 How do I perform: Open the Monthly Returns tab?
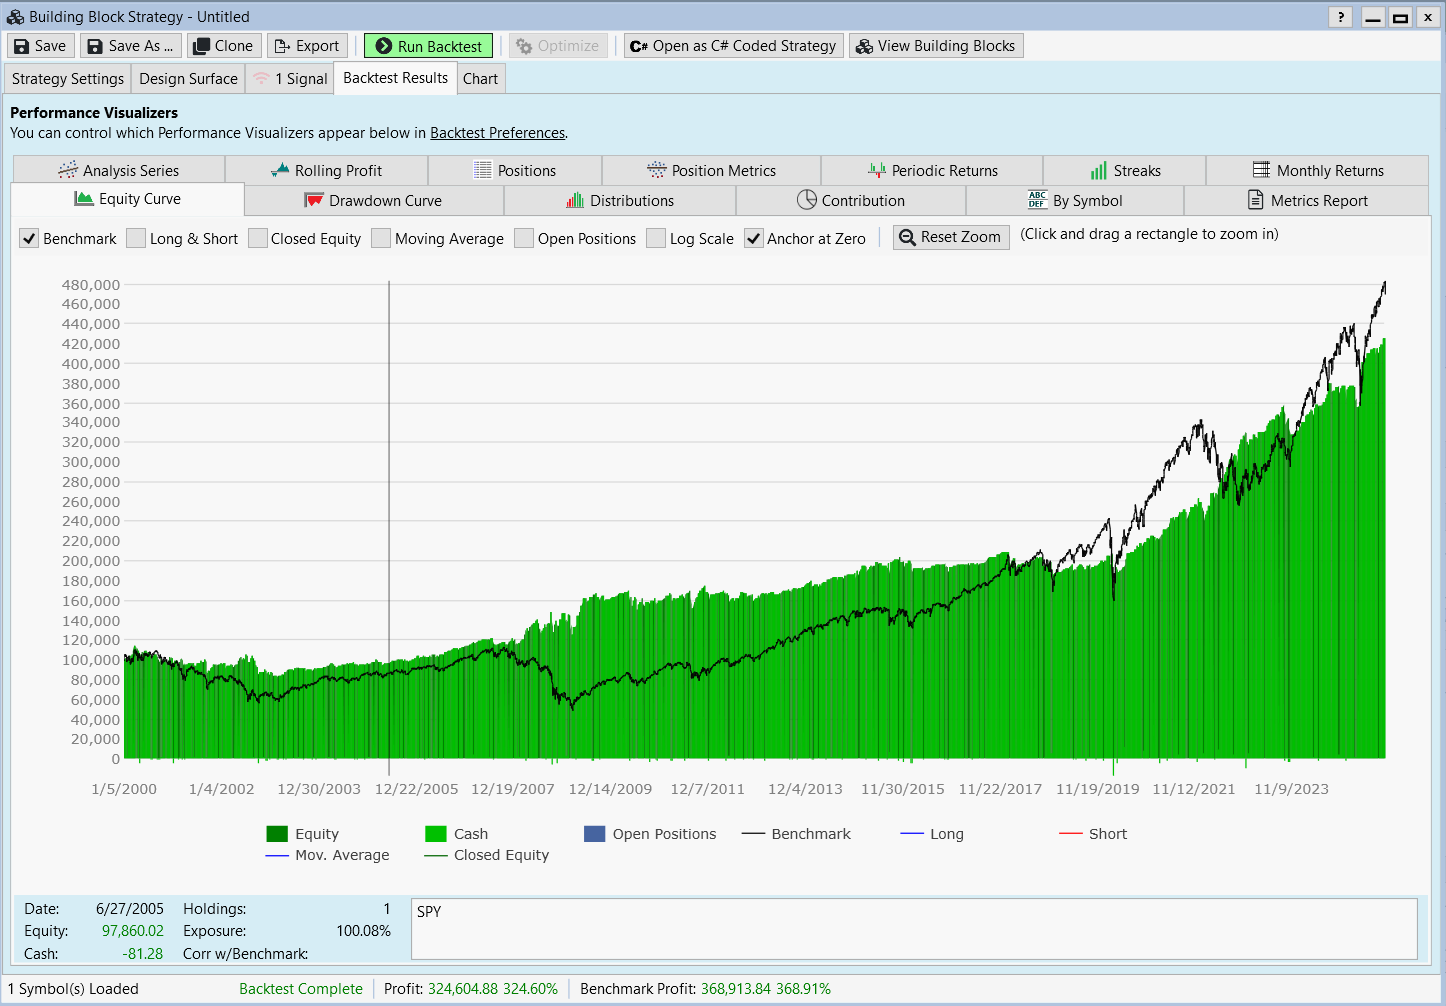[1317, 171]
